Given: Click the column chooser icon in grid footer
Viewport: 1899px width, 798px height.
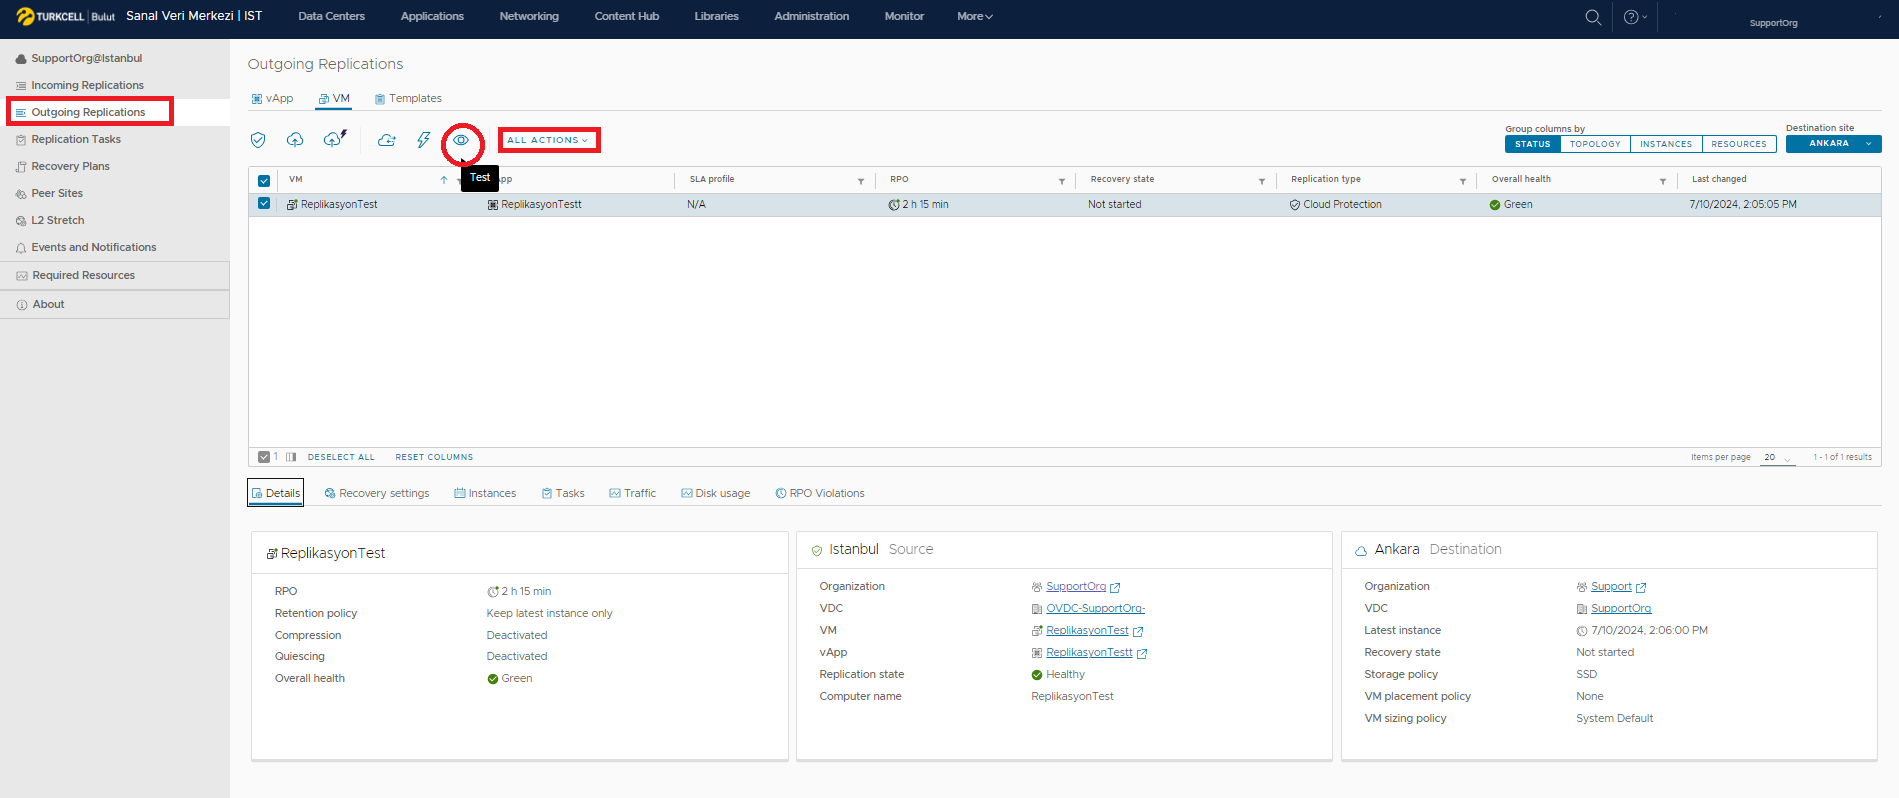Looking at the screenshot, I should 291,457.
